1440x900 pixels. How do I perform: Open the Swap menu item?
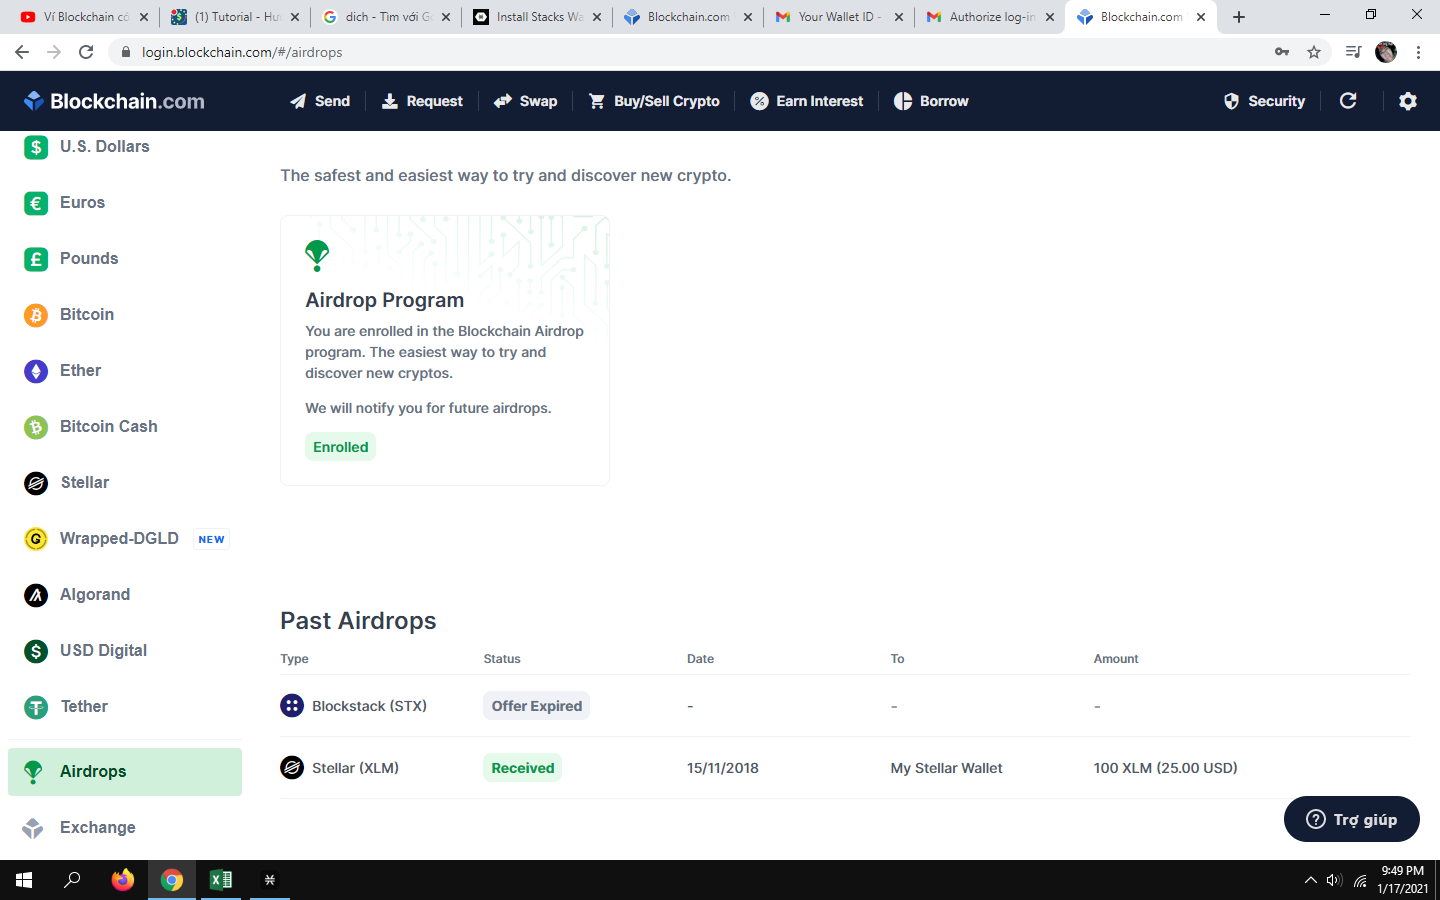tap(526, 101)
